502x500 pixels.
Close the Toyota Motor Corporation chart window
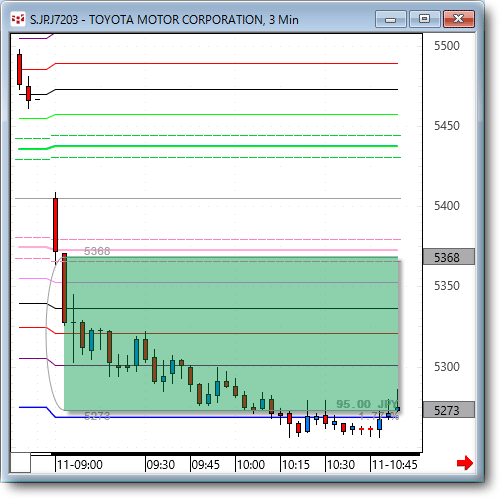tap(459, 19)
